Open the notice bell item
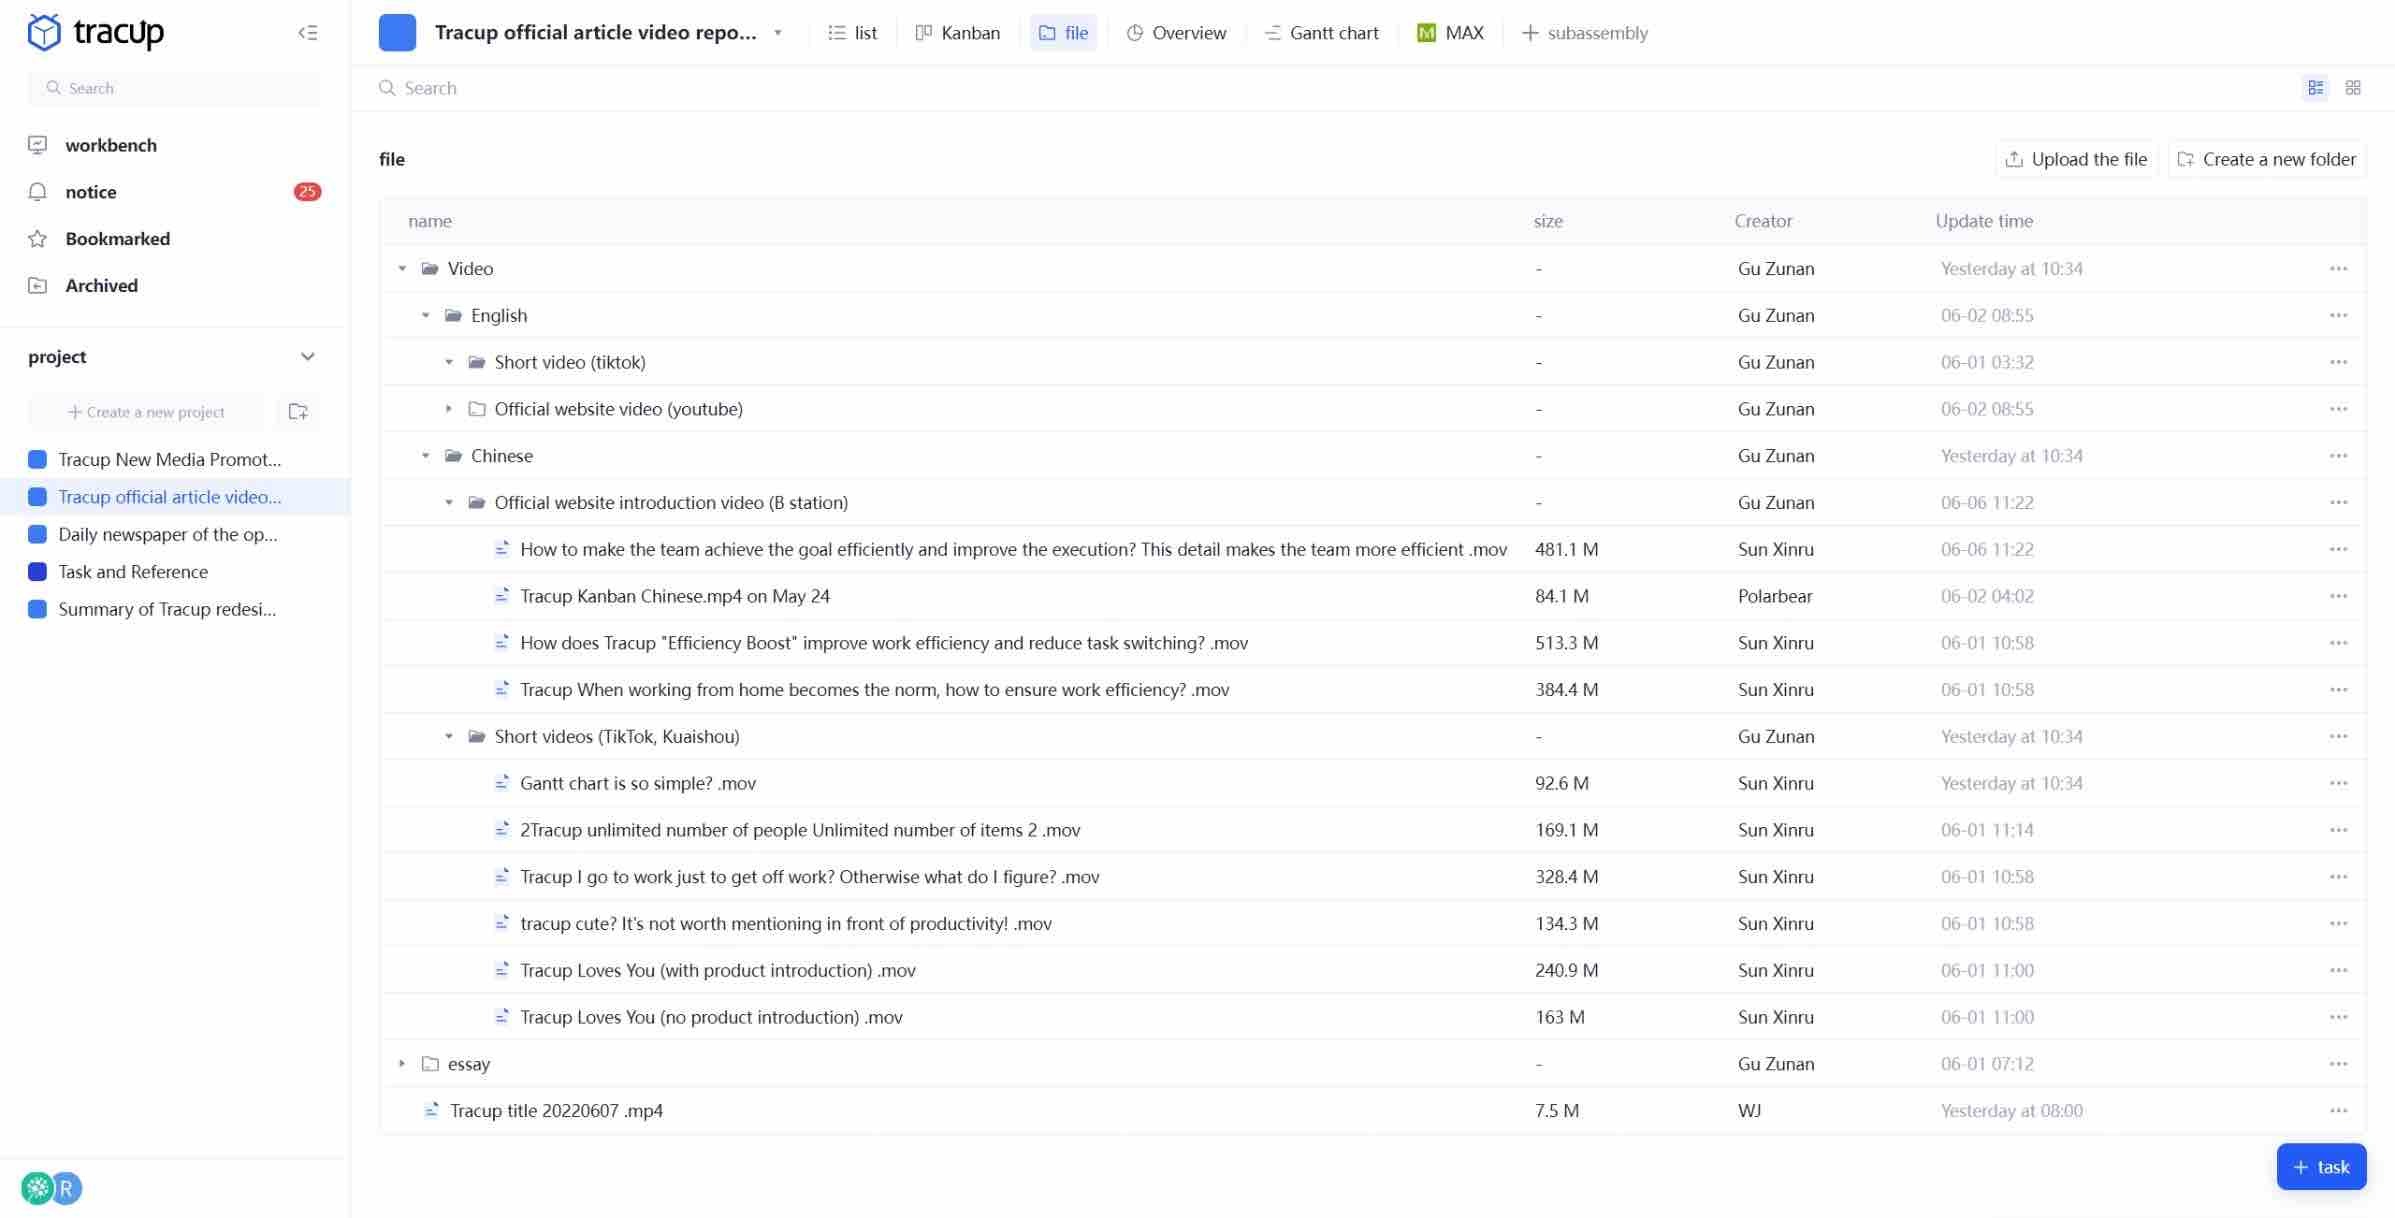This screenshot has height=1218, width=2395. pyautogui.click(x=90, y=192)
